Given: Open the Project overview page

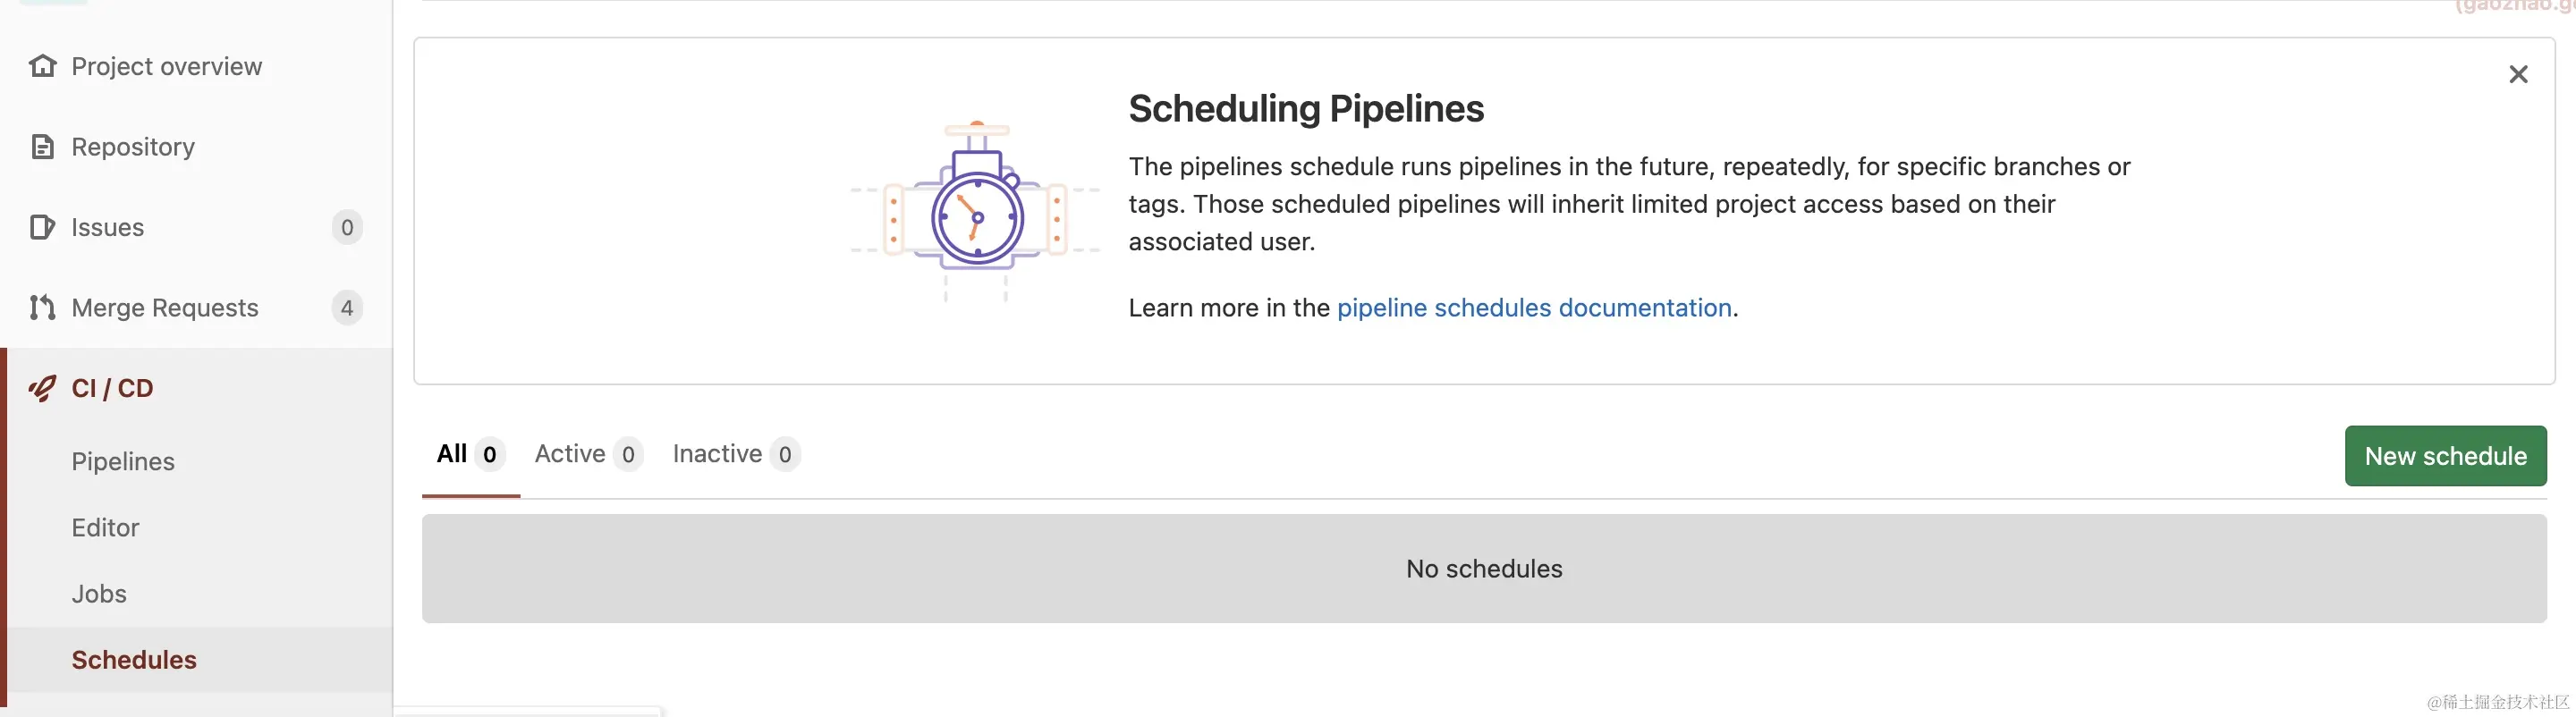Looking at the screenshot, I should click(x=166, y=66).
